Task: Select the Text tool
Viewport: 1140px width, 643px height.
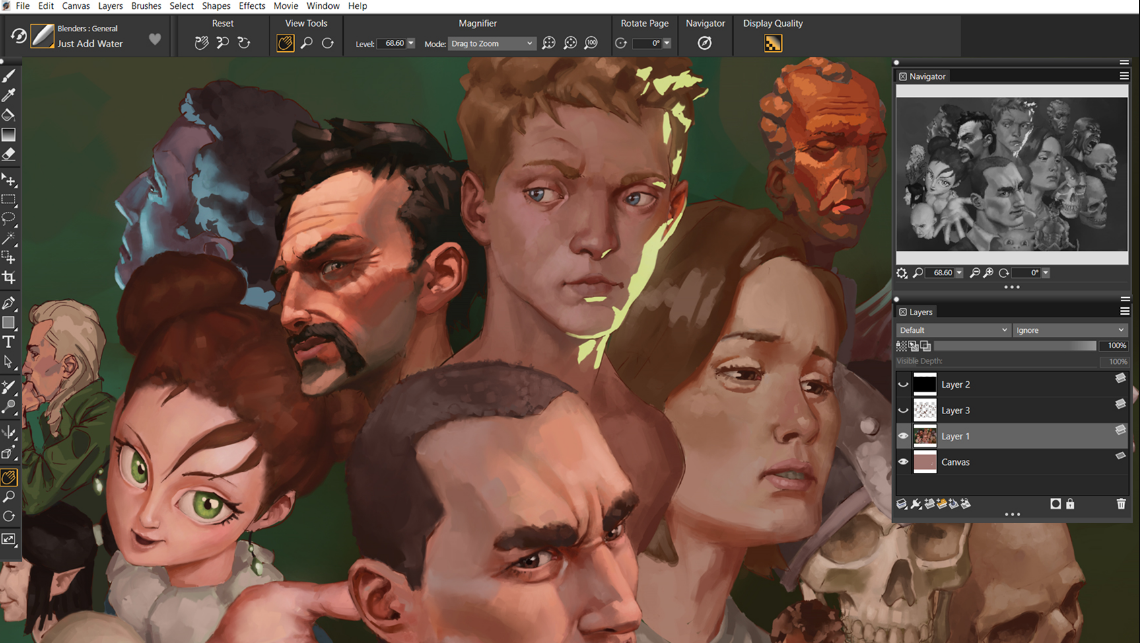Action: click(9, 342)
